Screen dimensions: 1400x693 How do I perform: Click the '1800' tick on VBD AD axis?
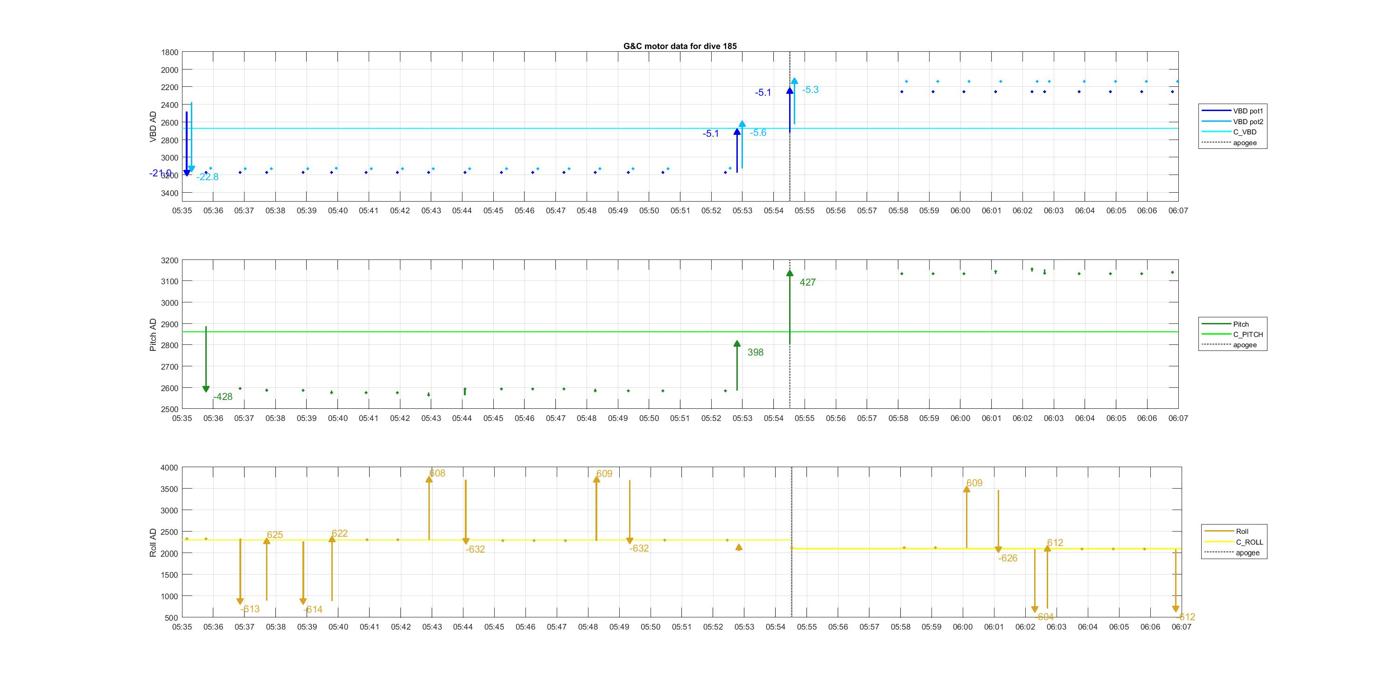[x=170, y=52]
